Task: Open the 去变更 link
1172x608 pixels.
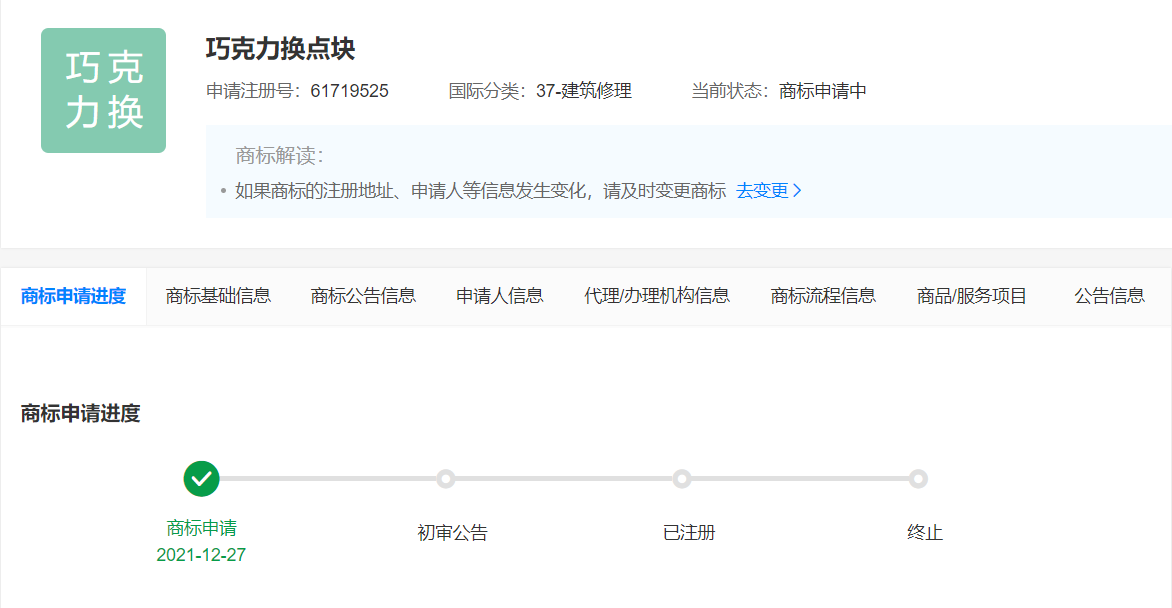Action: [x=768, y=191]
